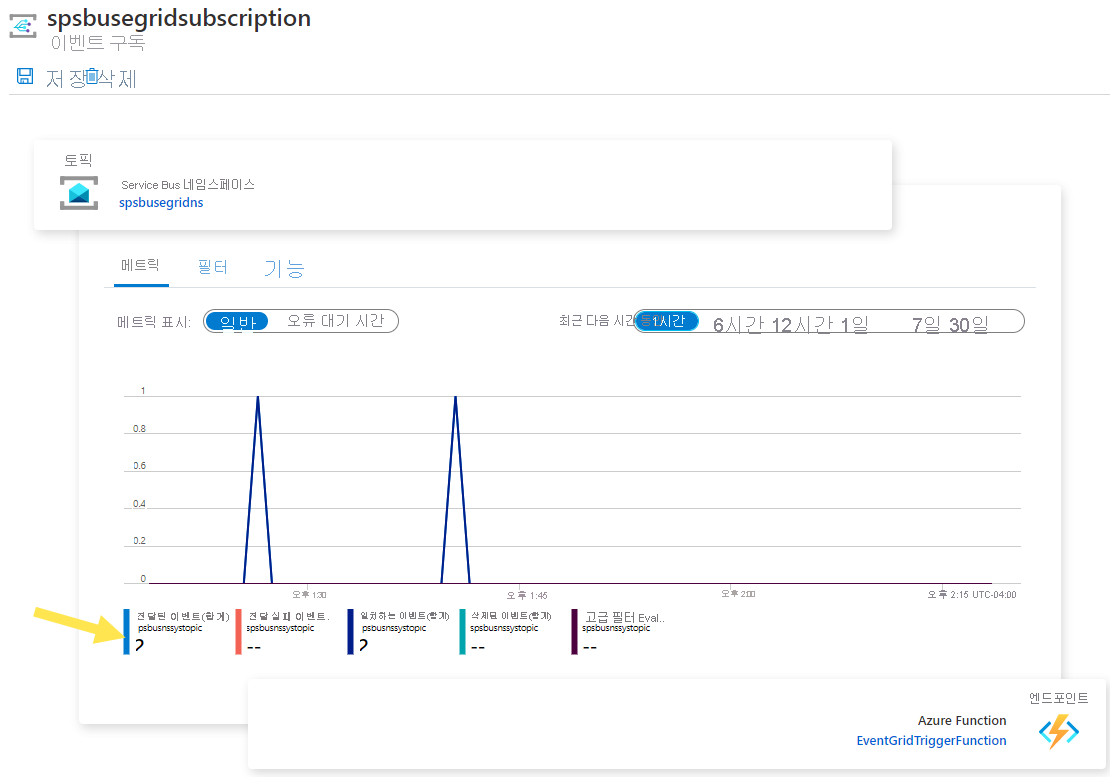Image resolution: width=1110 pixels, height=777 pixels.
Task: Select the 오류 대기 시간 display option
Action: click(335, 321)
